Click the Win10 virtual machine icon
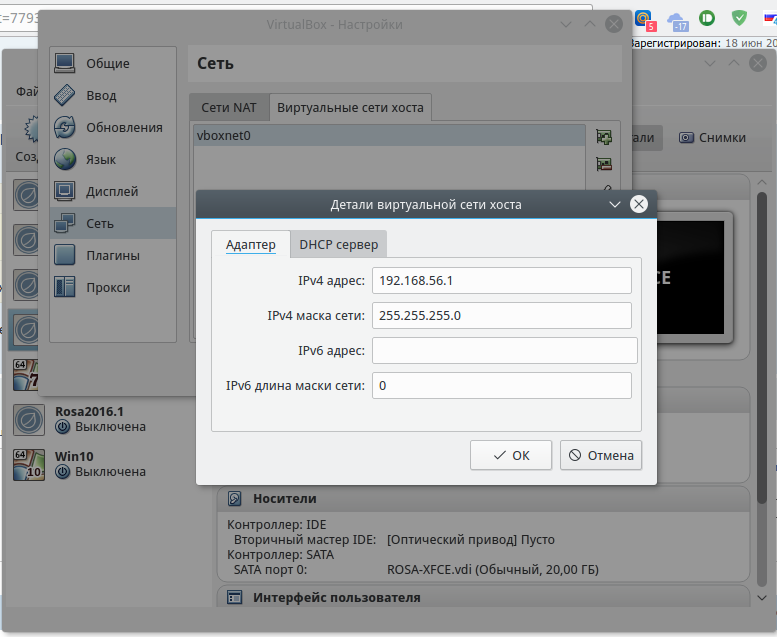This screenshot has width=777, height=637. (29, 464)
